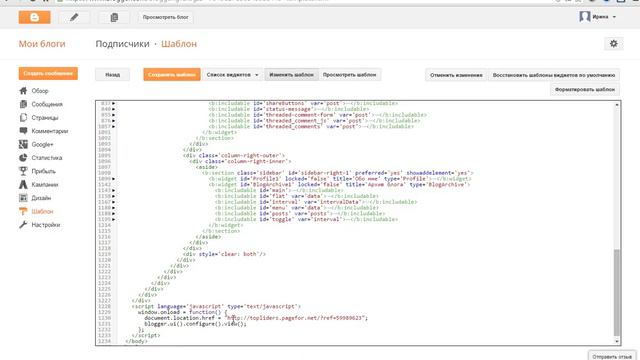The image size is (640, 360).
Task: Click the Создать сообщение button
Action: point(48,73)
